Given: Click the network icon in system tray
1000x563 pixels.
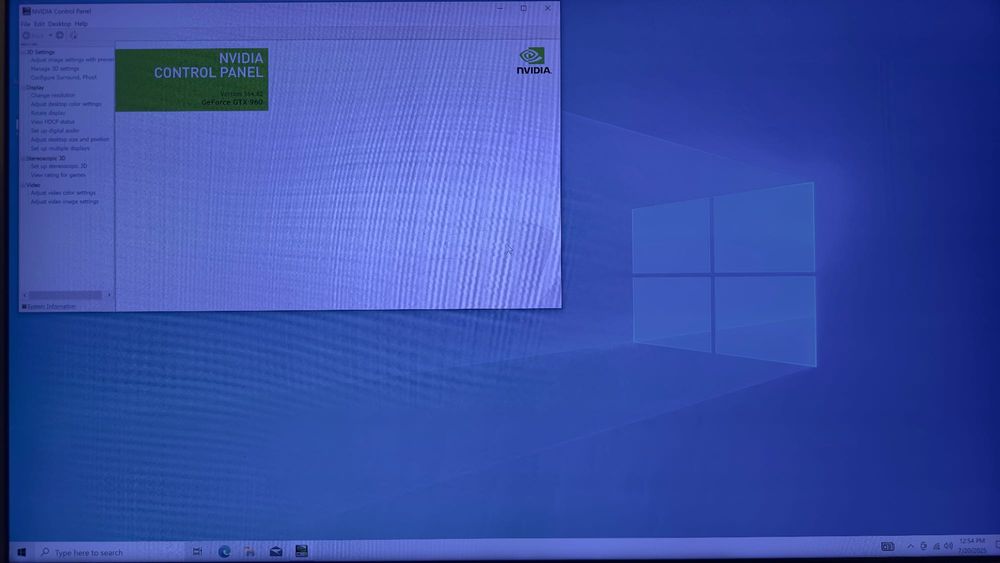Looking at the screenshot, I should click(x=936, y=546).
